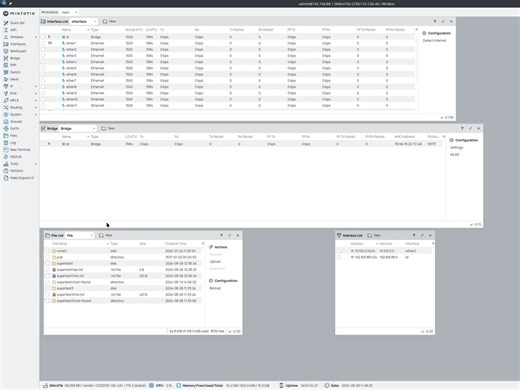The width and height of the screenshot is (520, 390).
Task: Check the pub directory checkbox in File List
Action: 48,257
